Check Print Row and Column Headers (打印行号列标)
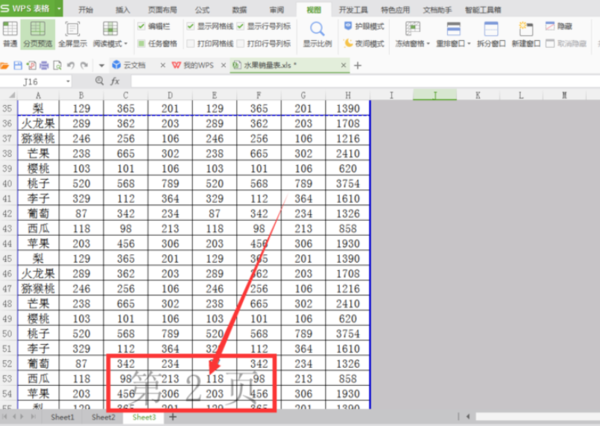 (x=240, y=43)
